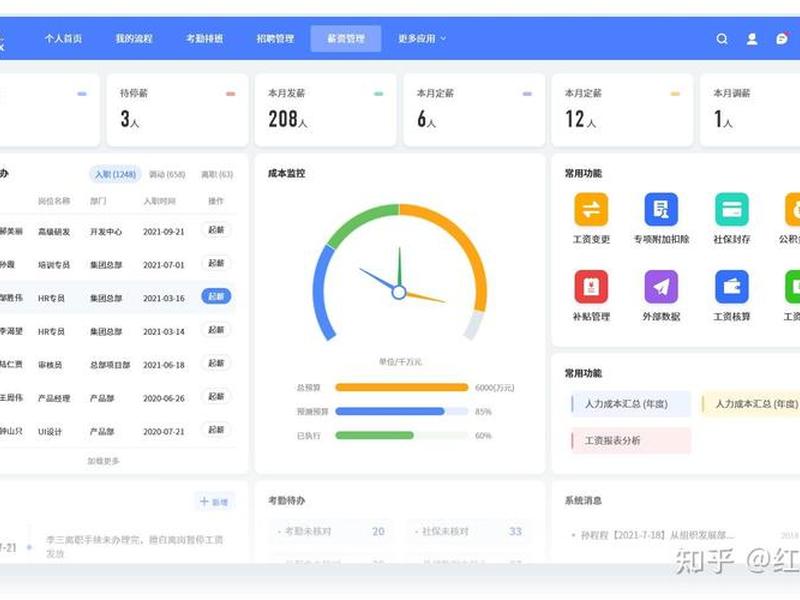Screen dimensions: 800x600
Task: Switch to the 离职 (63) tab
Action: pos(217,174)
